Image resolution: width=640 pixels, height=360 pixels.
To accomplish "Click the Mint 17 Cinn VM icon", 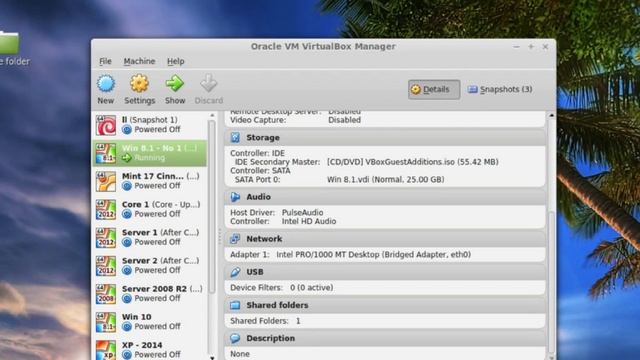I will (x=106, y=181).
